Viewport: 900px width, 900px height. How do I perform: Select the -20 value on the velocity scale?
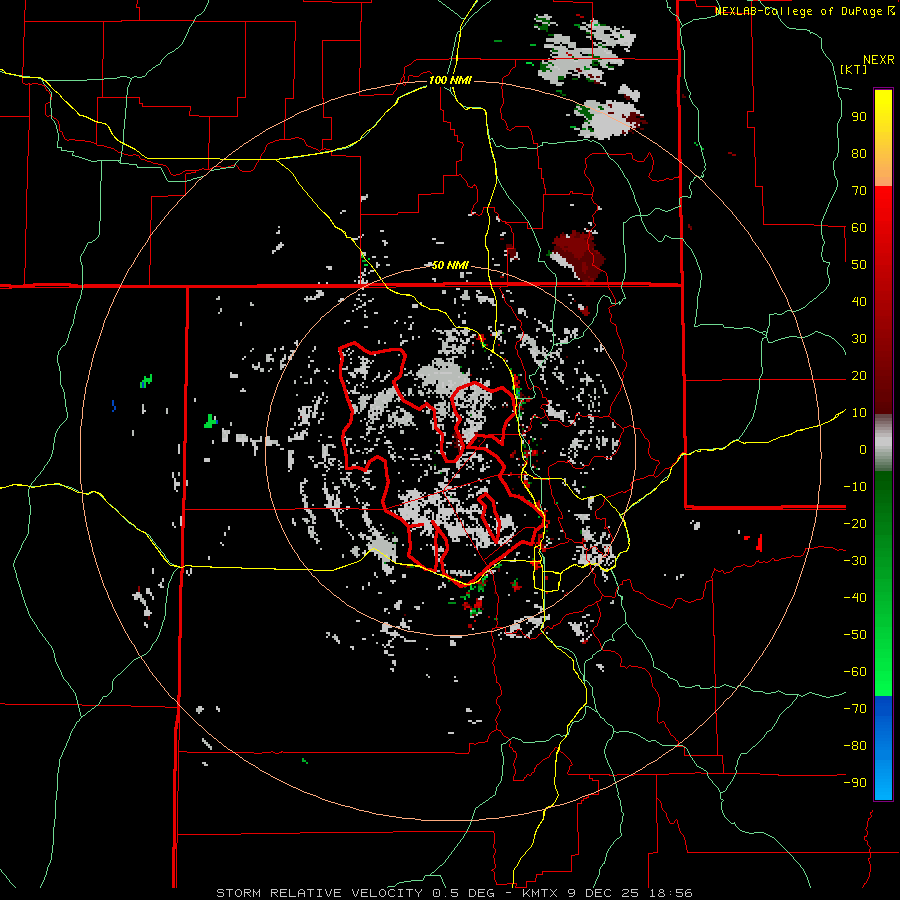[855, 524]
